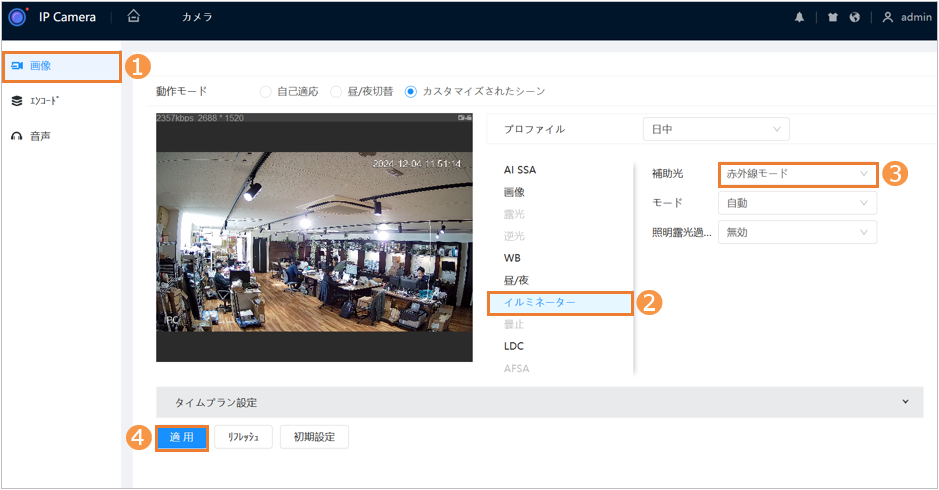Click the 初期設定 default button
The width and height of the screenshot is (939, 490).
click(315, 438)
